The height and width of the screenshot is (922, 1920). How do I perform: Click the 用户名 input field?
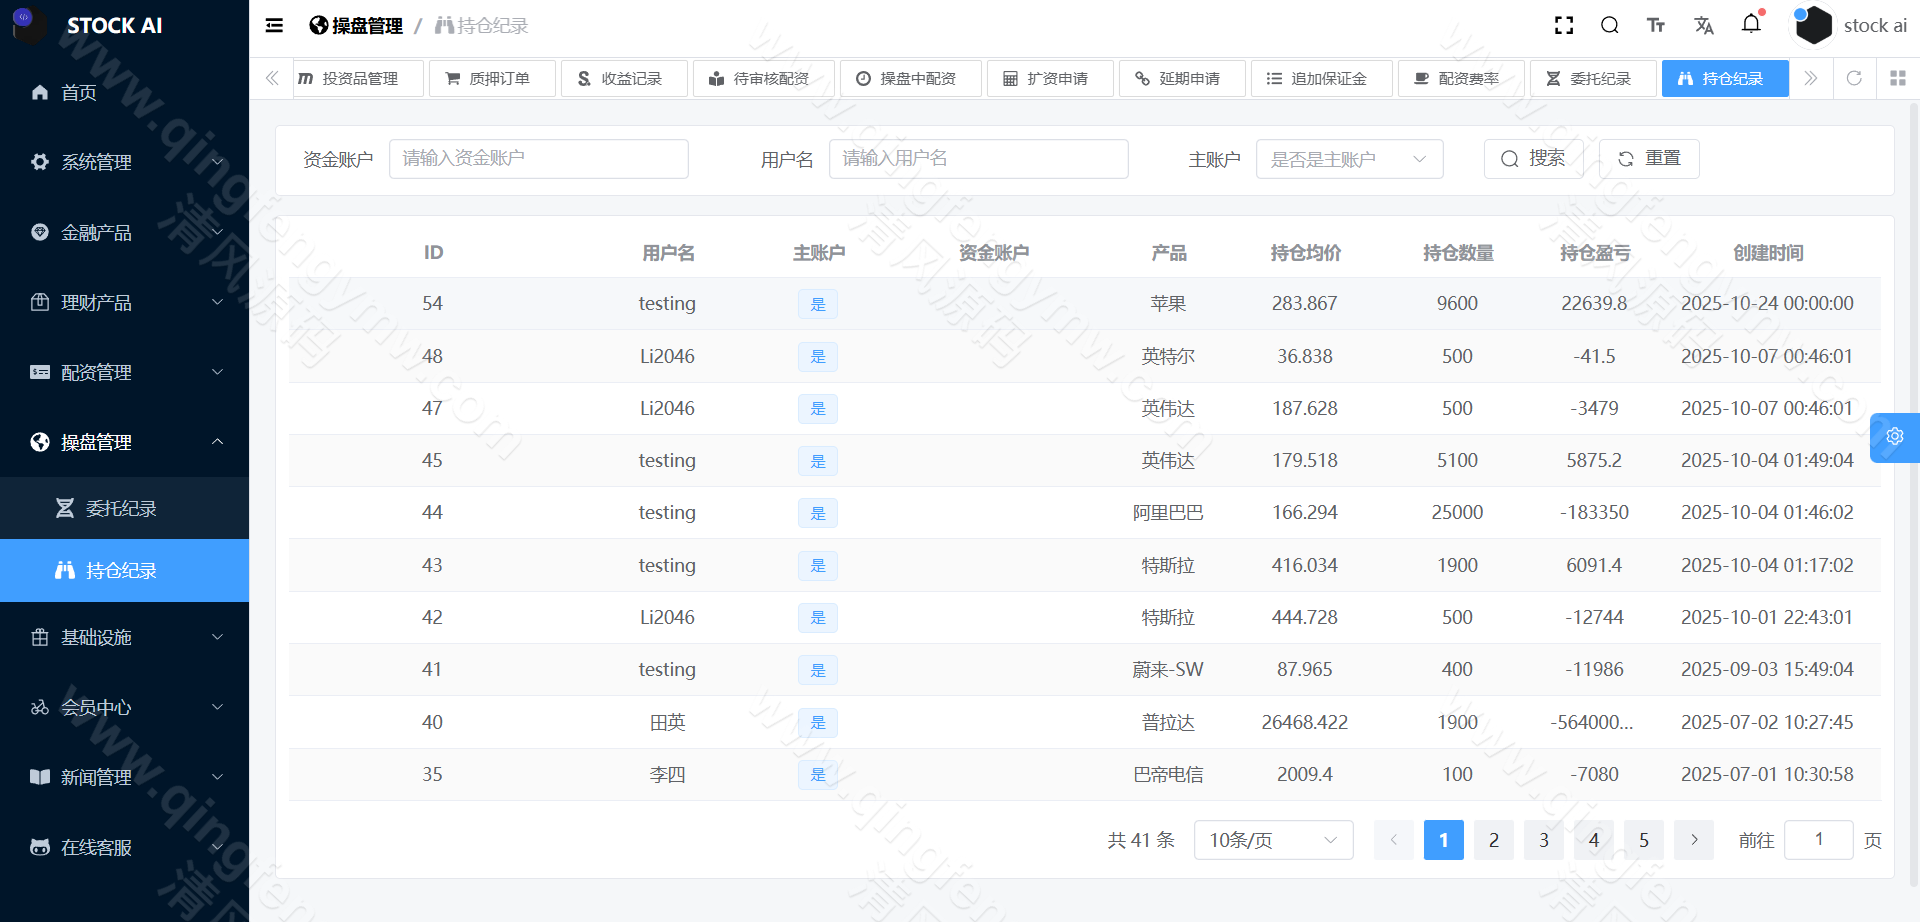tap(978, 158)
